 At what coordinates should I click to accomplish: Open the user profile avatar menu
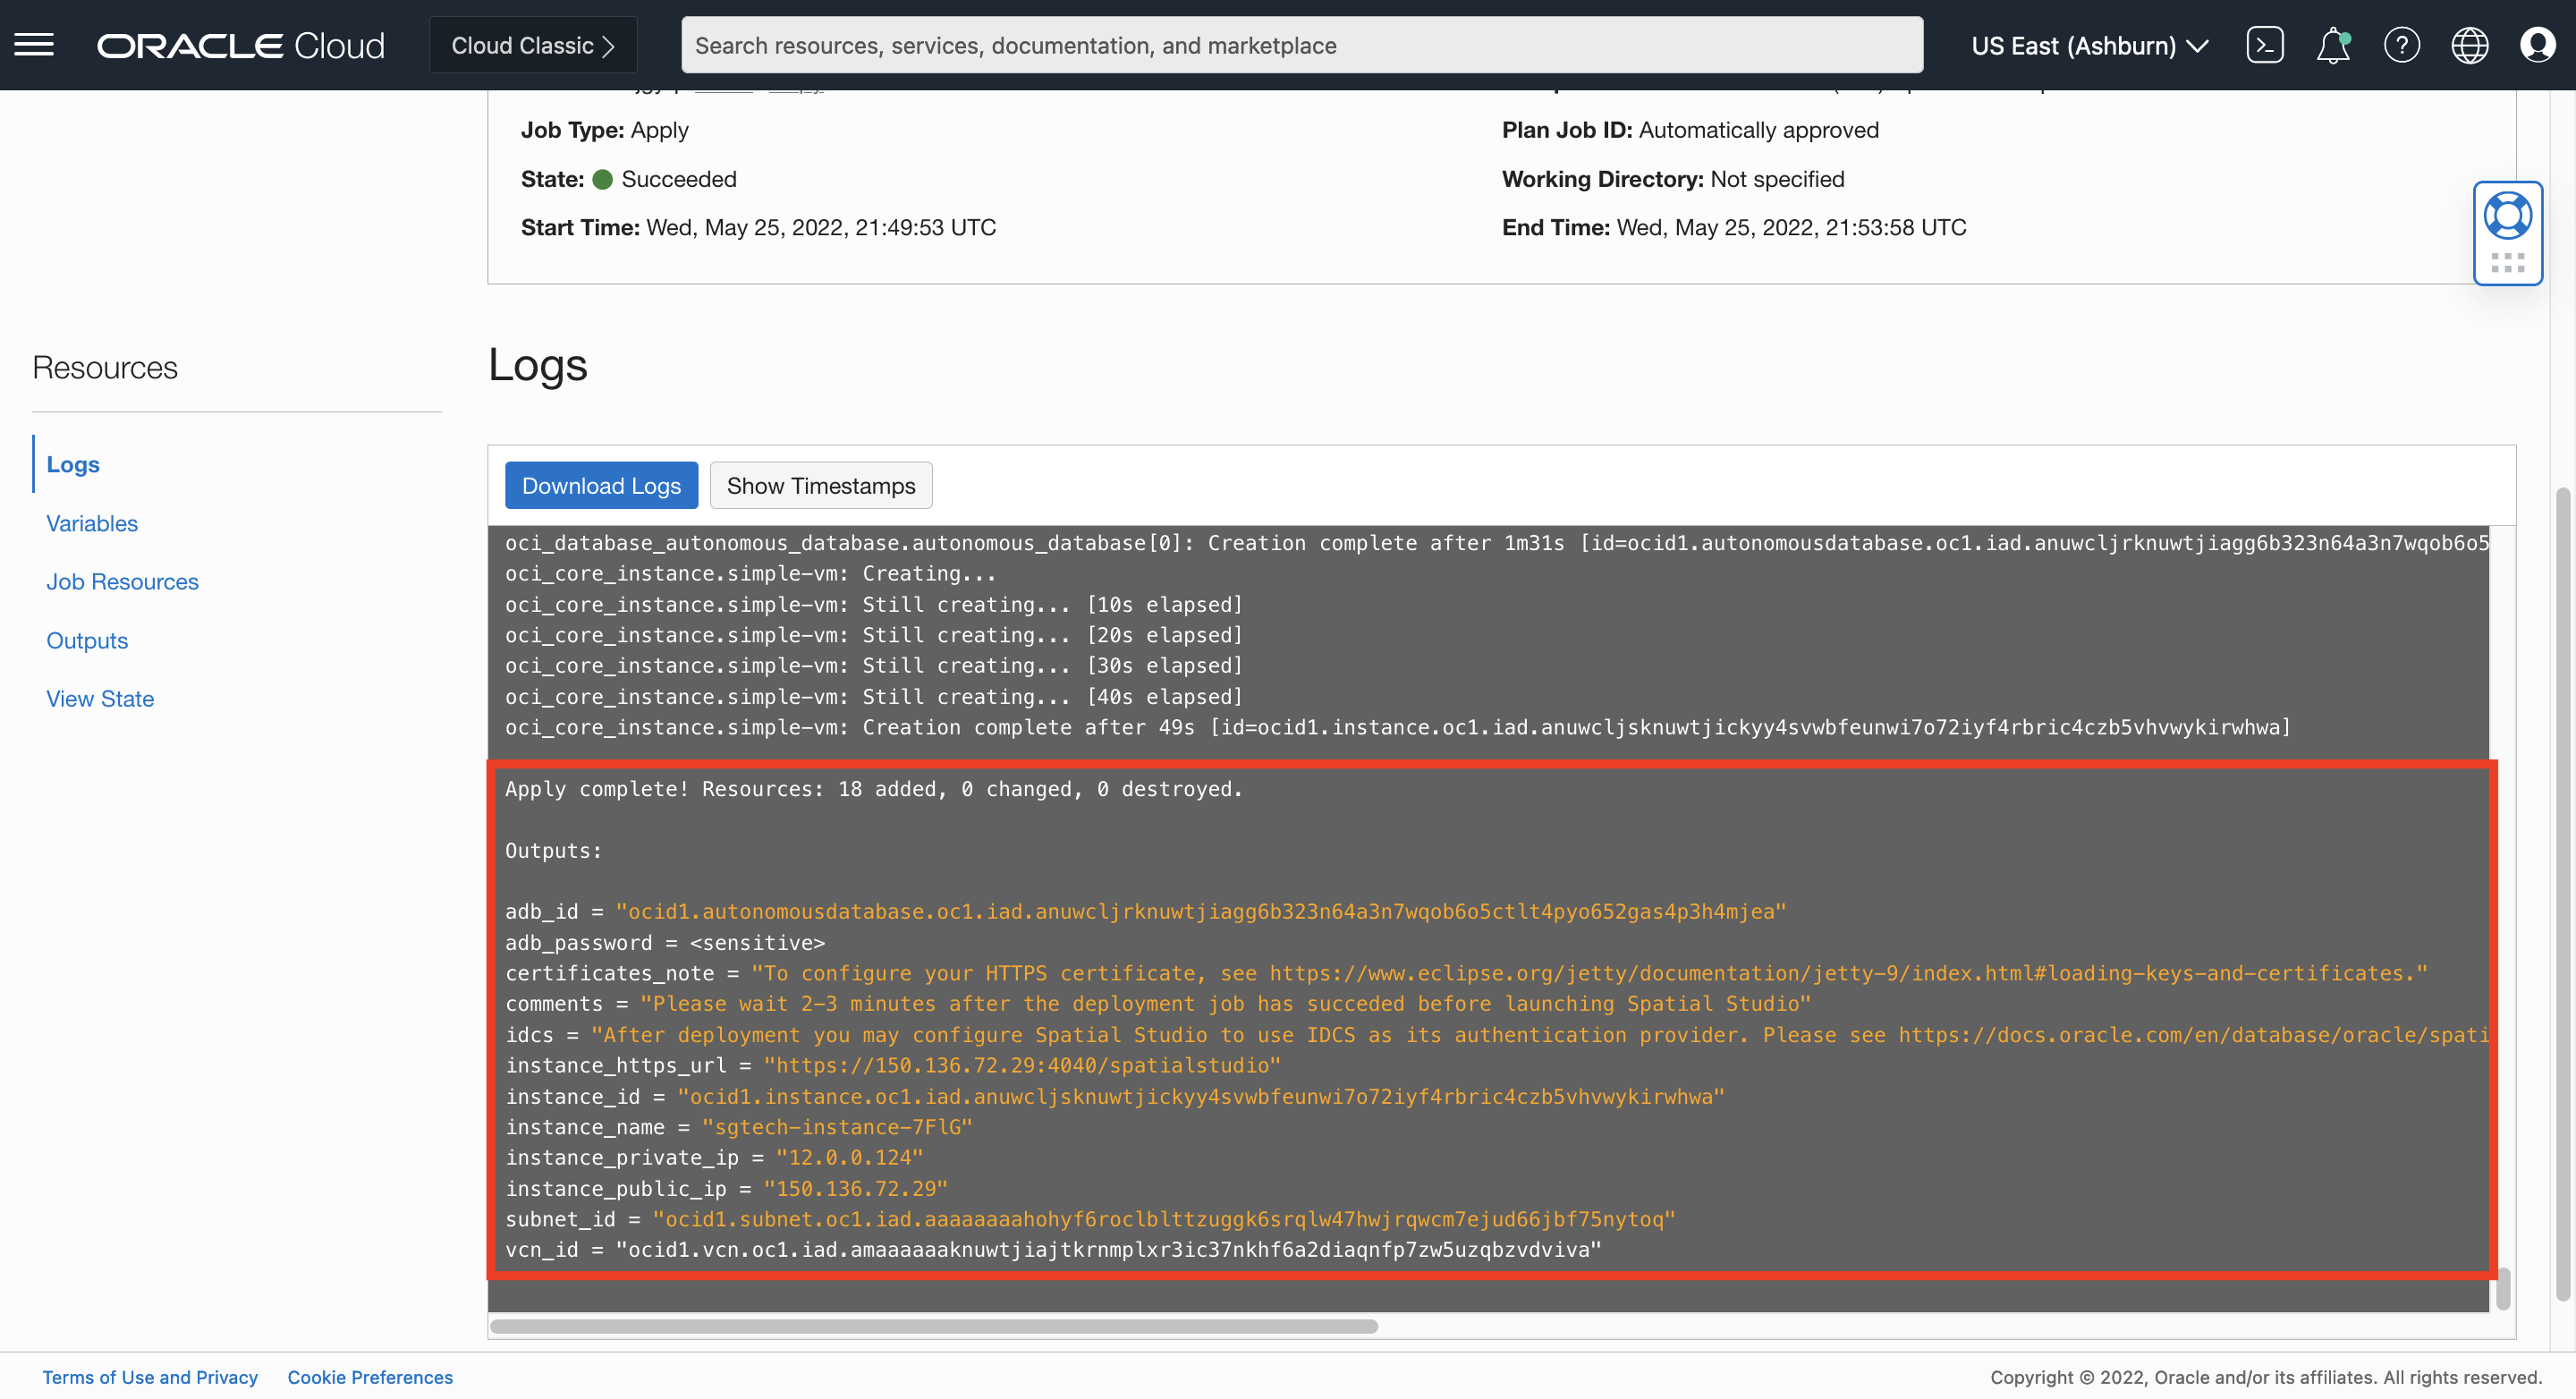[x=2538, y=44]
